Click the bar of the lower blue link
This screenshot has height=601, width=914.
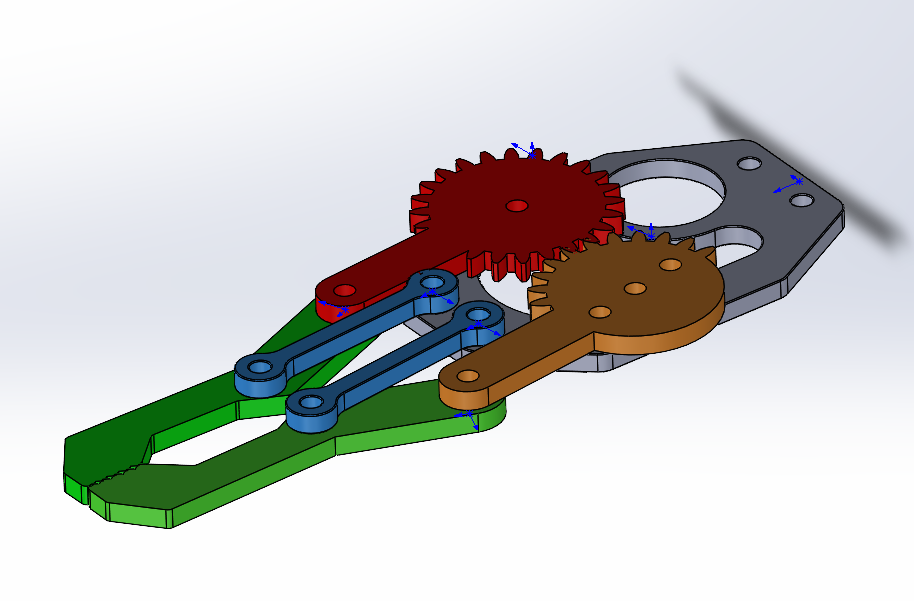pos(395,360)
